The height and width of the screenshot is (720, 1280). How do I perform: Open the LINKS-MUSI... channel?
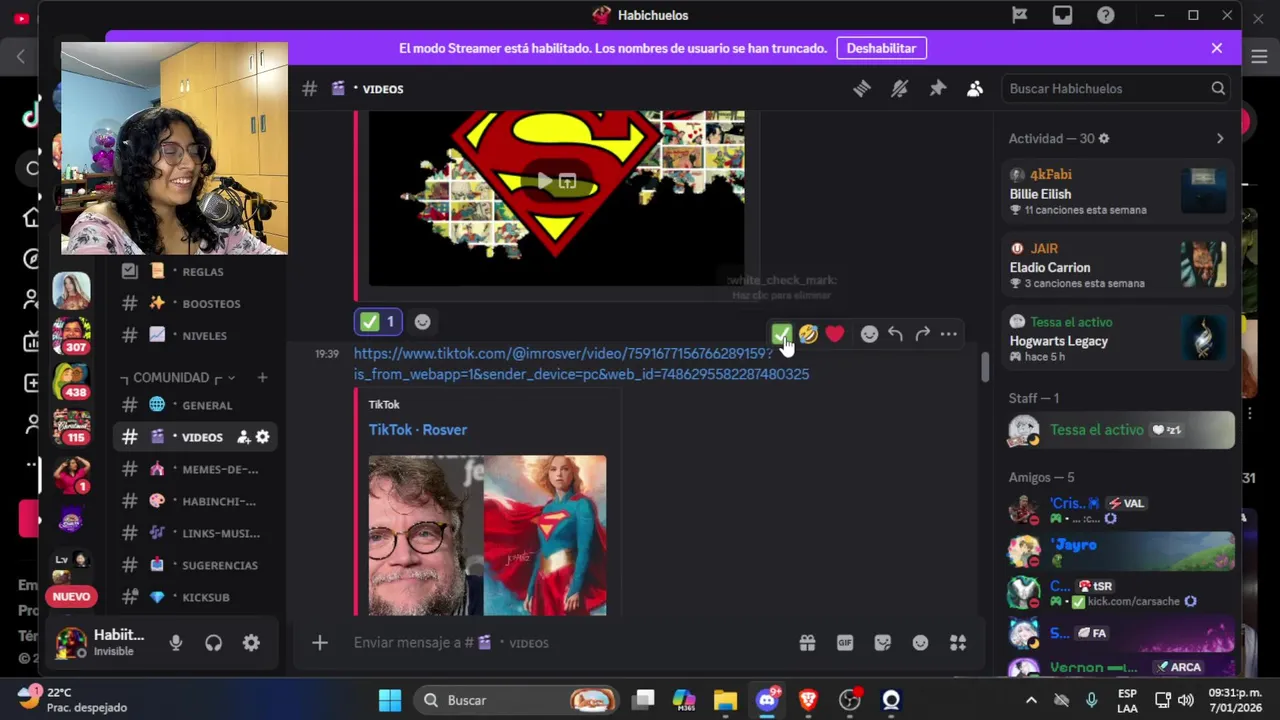click(197, 533)
